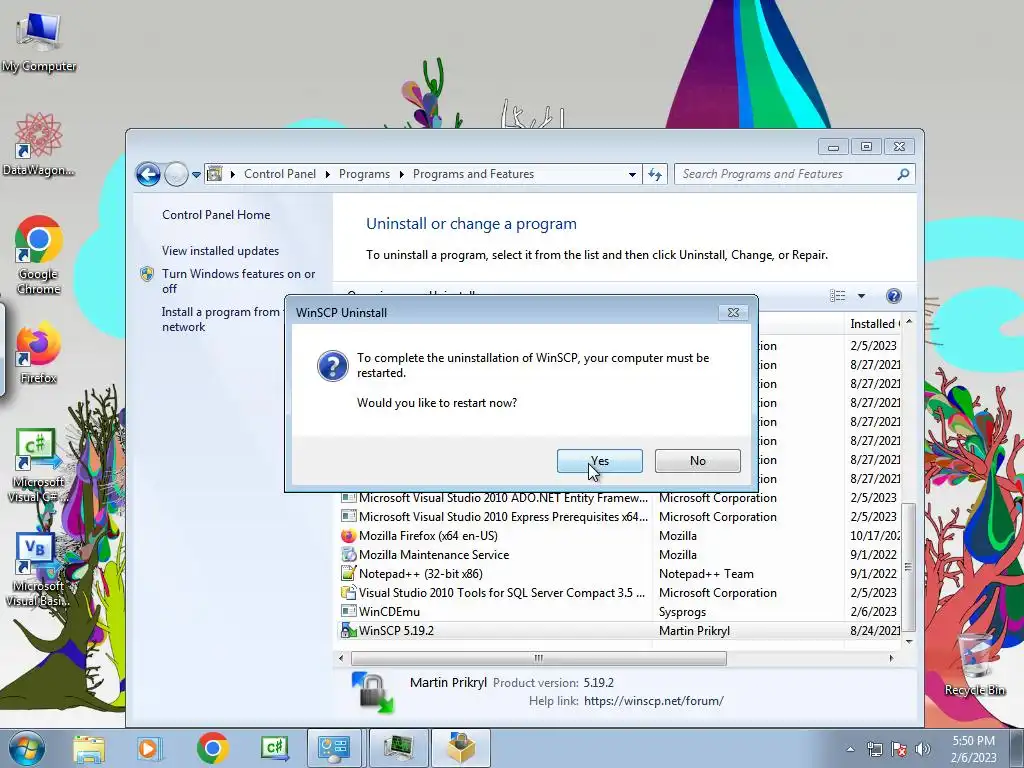
Task: Open Windows Media Player from taskbar
Action: 149,748
